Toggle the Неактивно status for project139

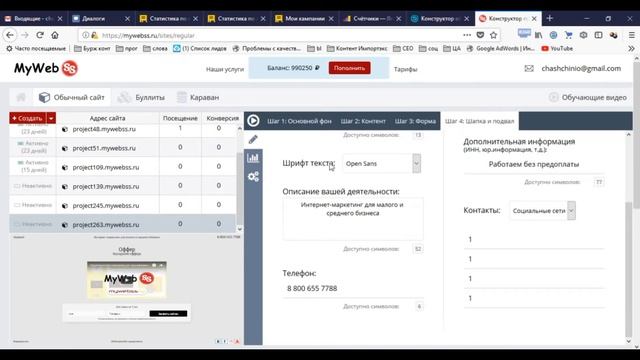(x=33, y=186)
